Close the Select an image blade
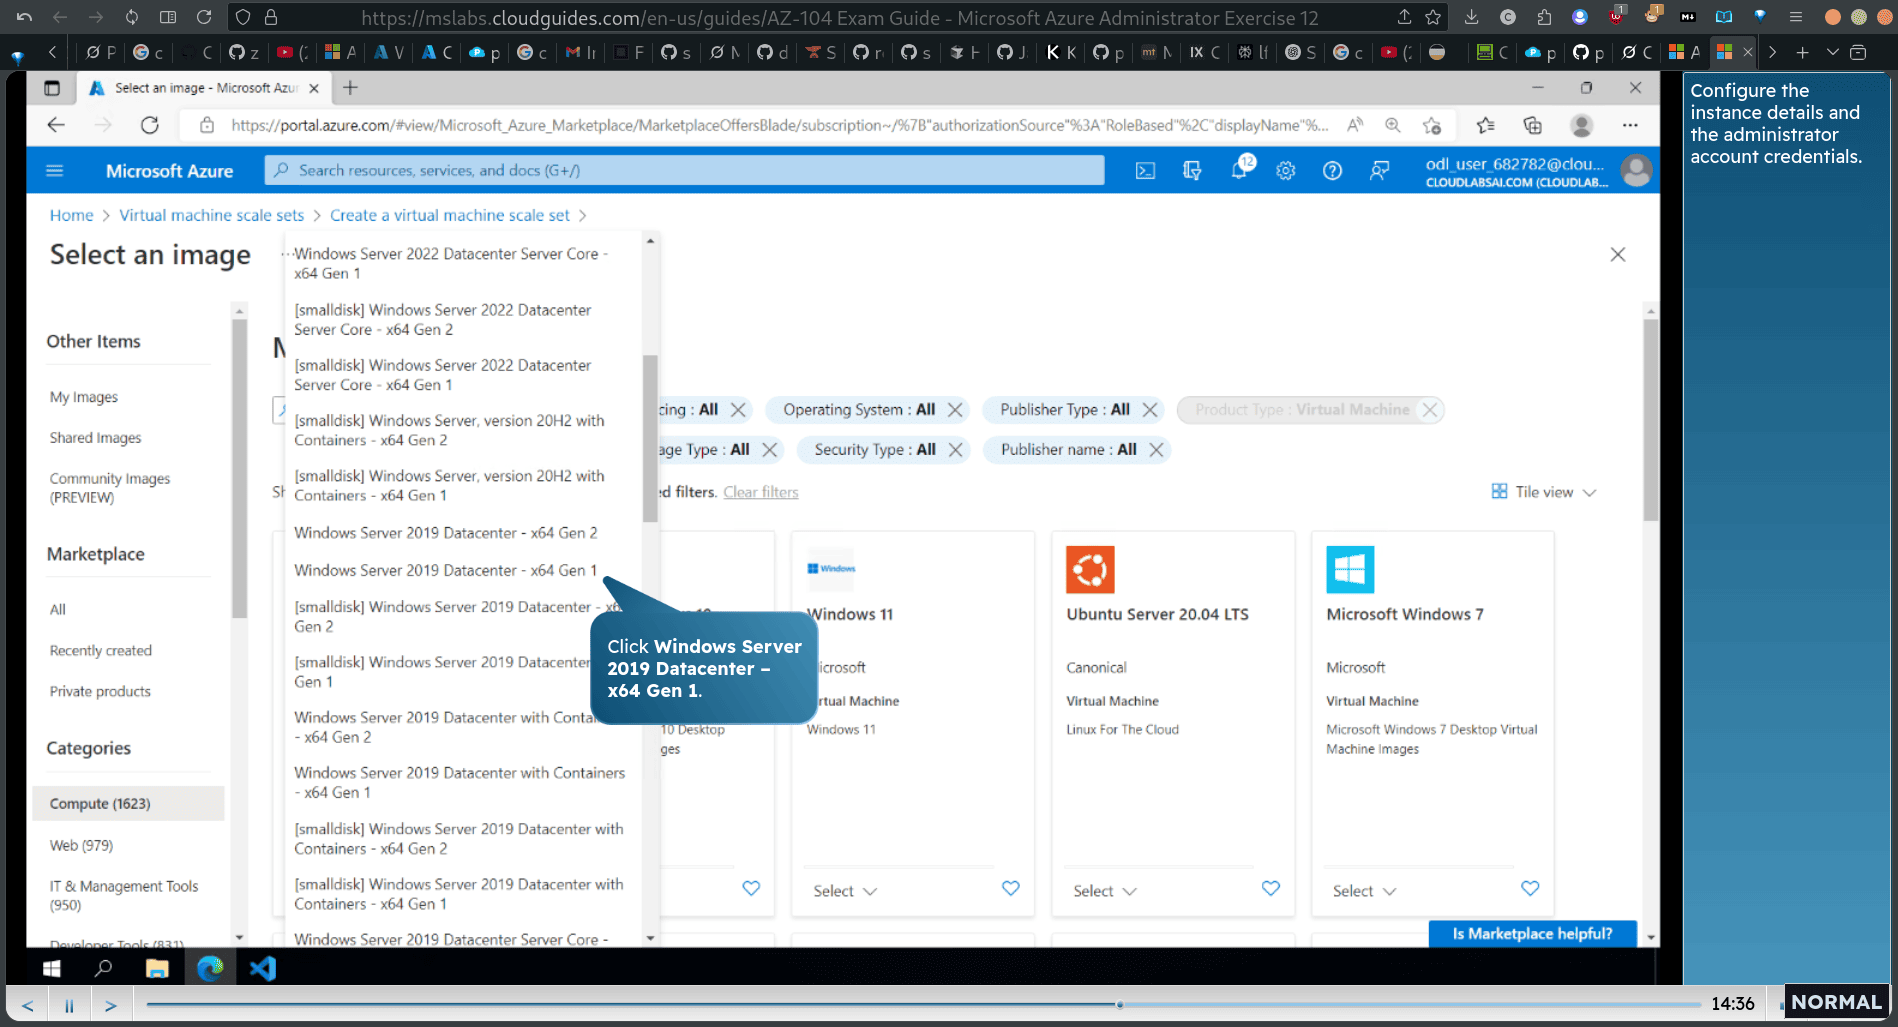This screenshot has width=1898, height=1027. coord(1618,255)
